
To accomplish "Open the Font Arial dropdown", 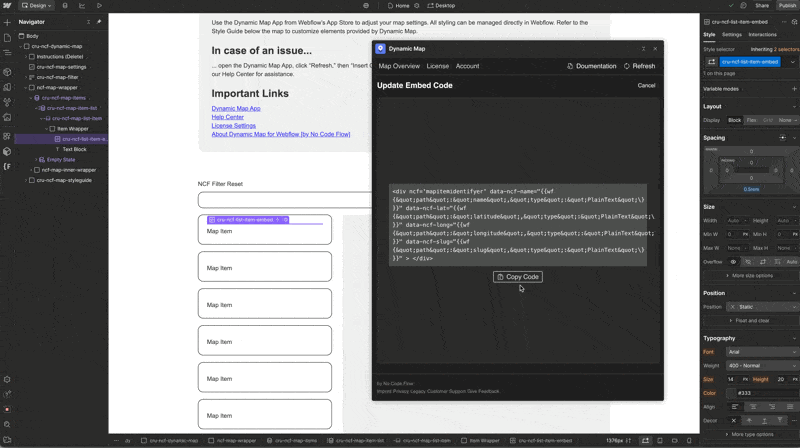I will pos(762,352).
